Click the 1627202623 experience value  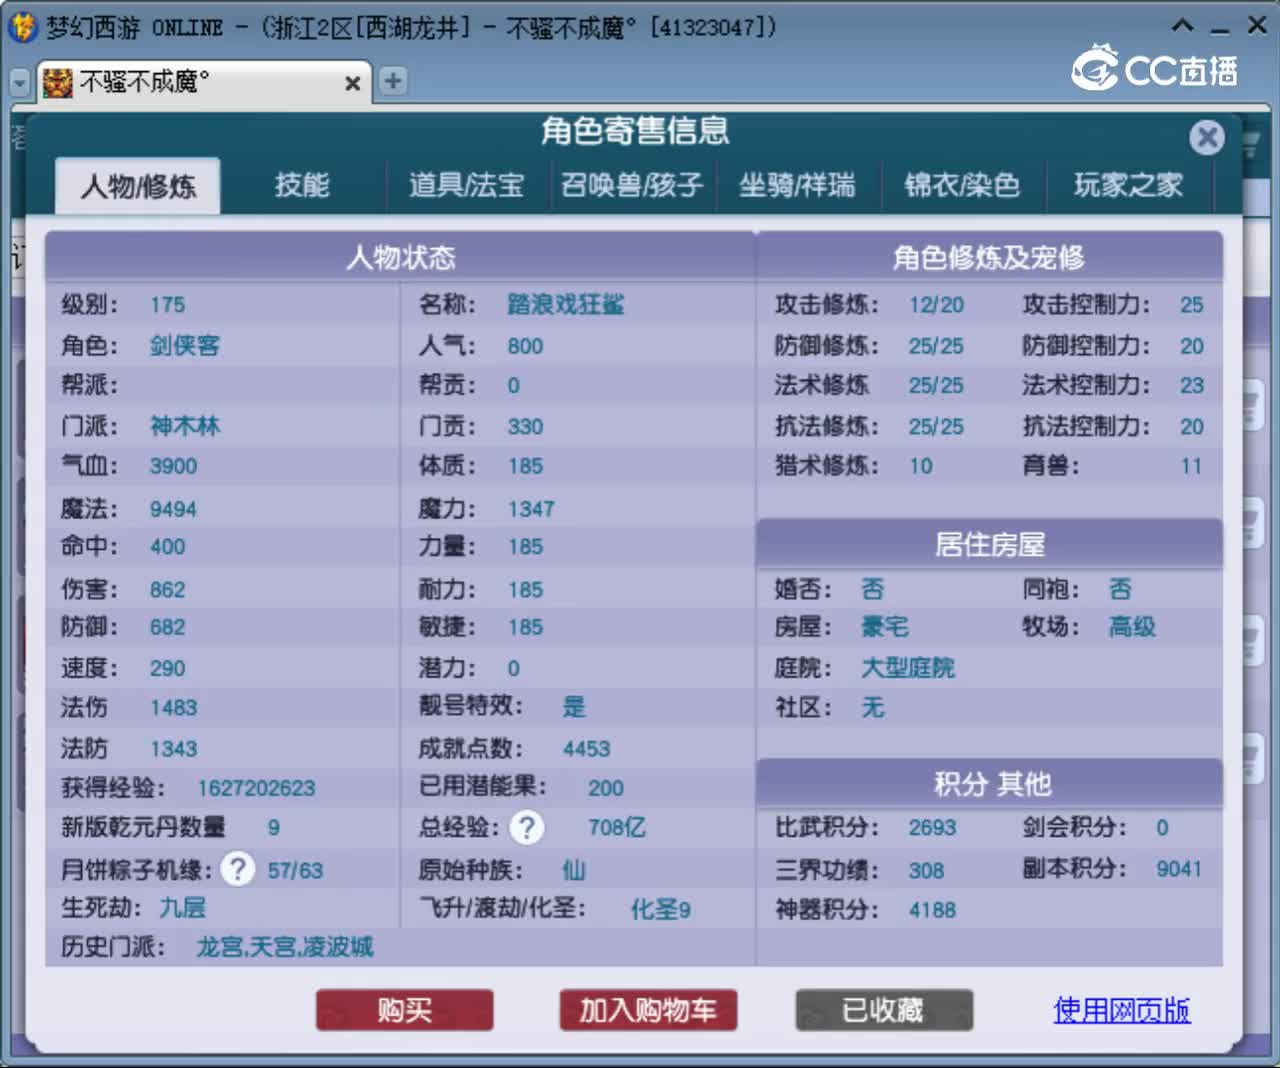point(256,788)
